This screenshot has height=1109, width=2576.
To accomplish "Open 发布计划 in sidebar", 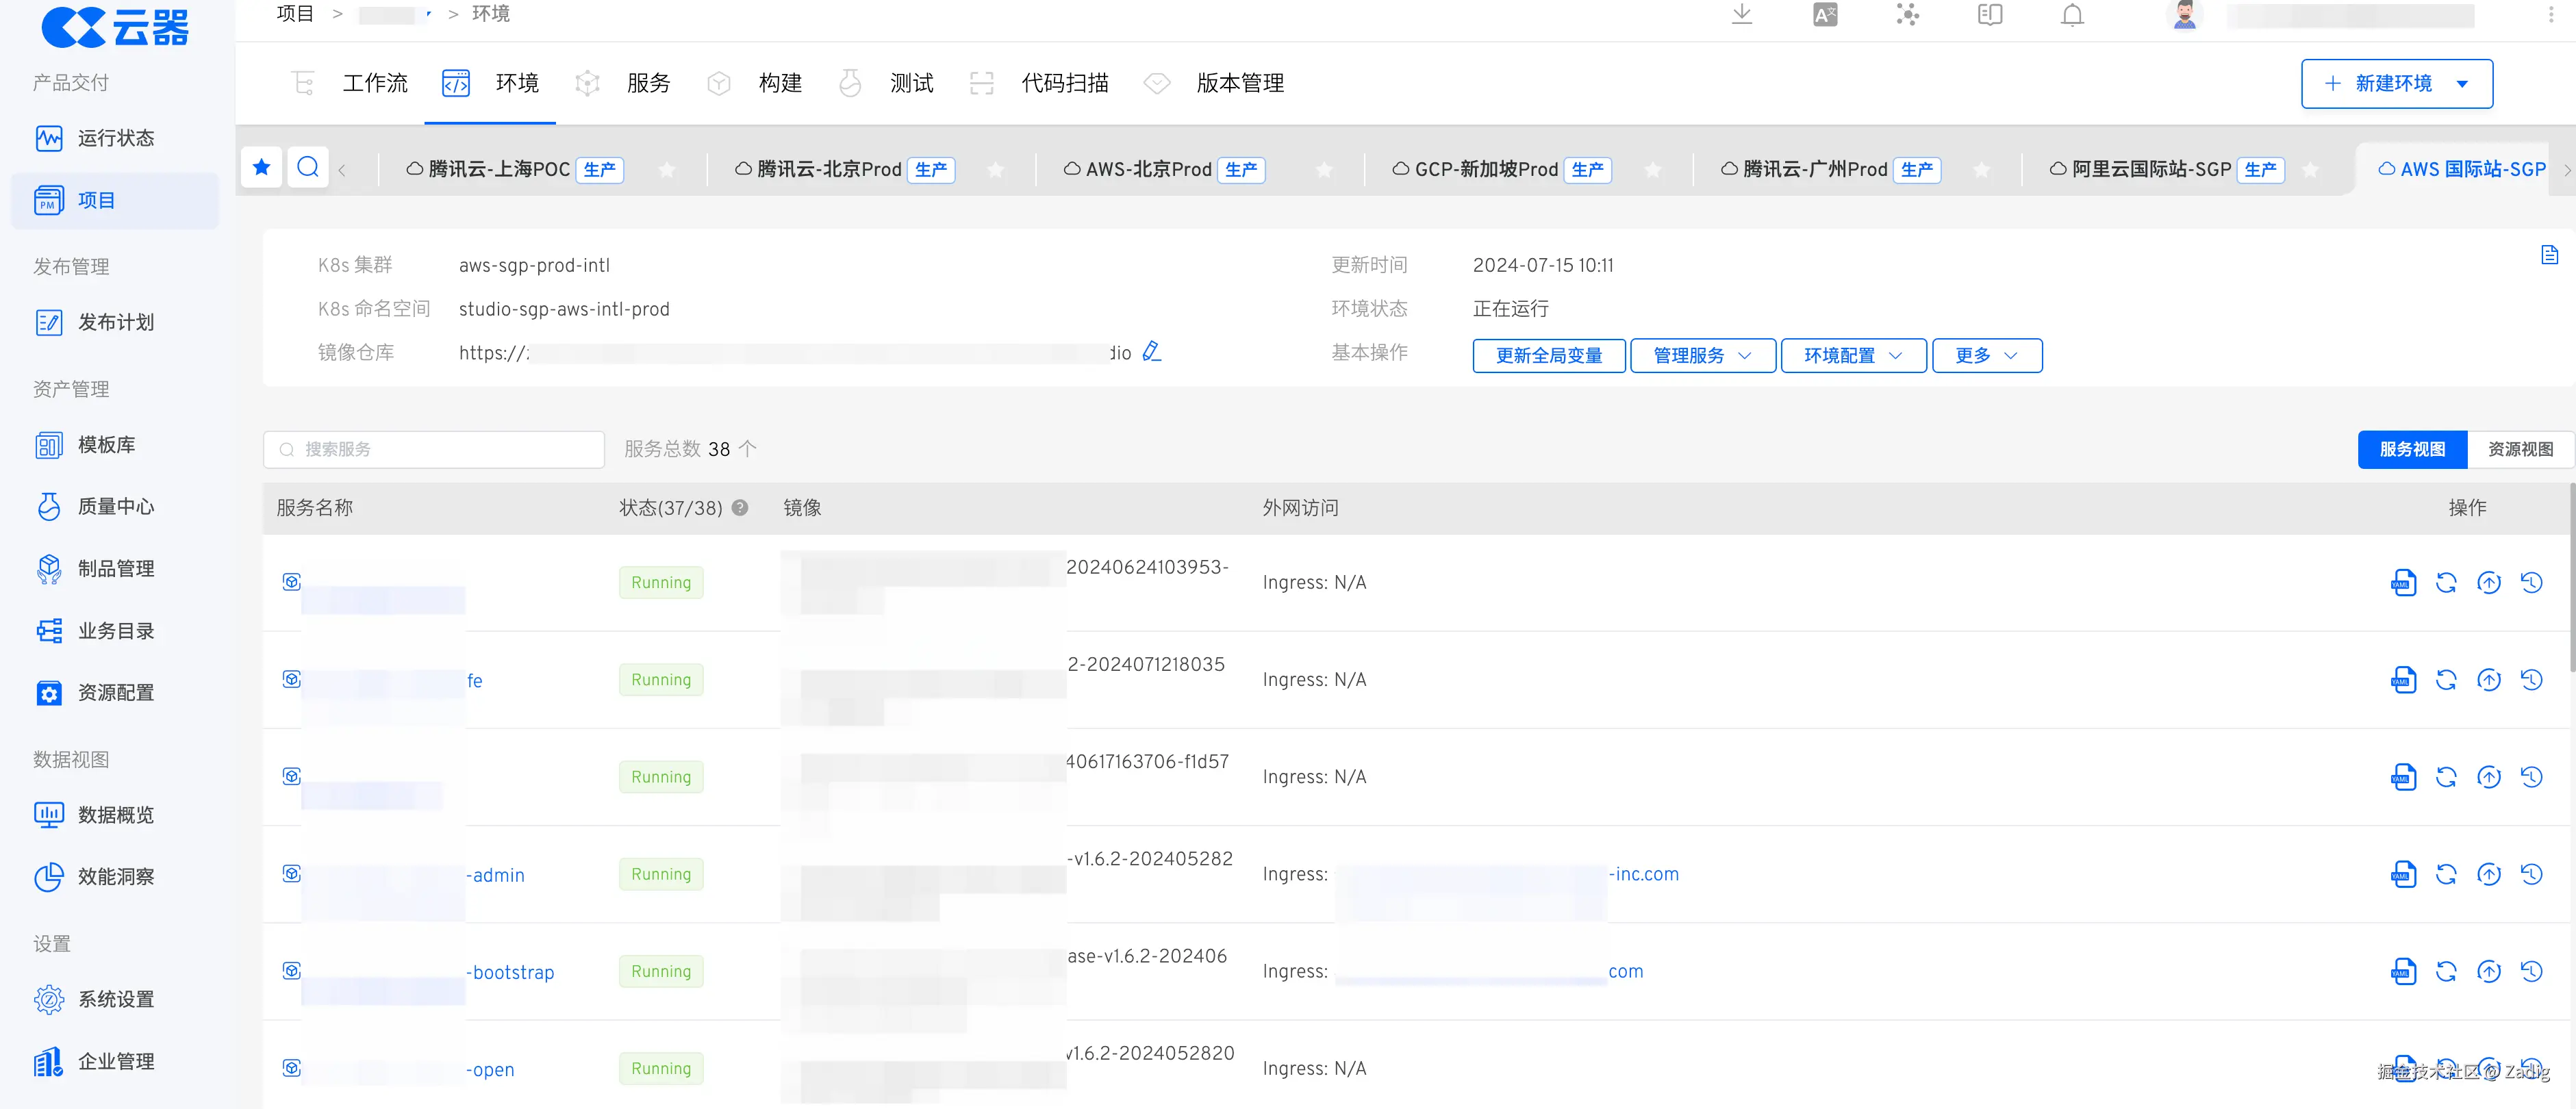I will click(115, 322).
